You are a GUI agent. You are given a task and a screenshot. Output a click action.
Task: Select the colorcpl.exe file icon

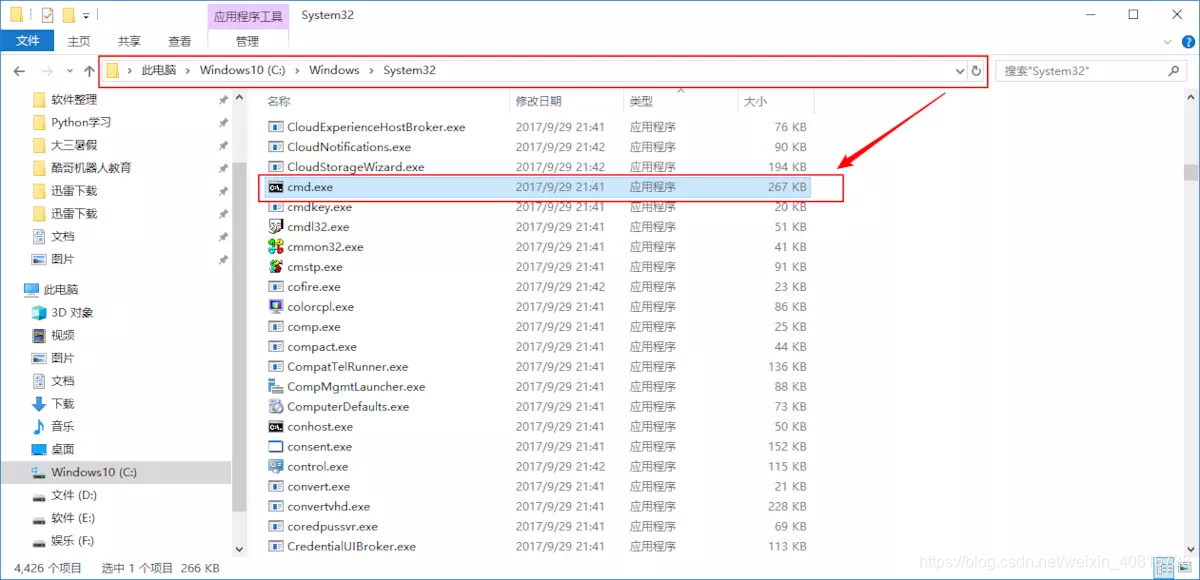point(276,307)
